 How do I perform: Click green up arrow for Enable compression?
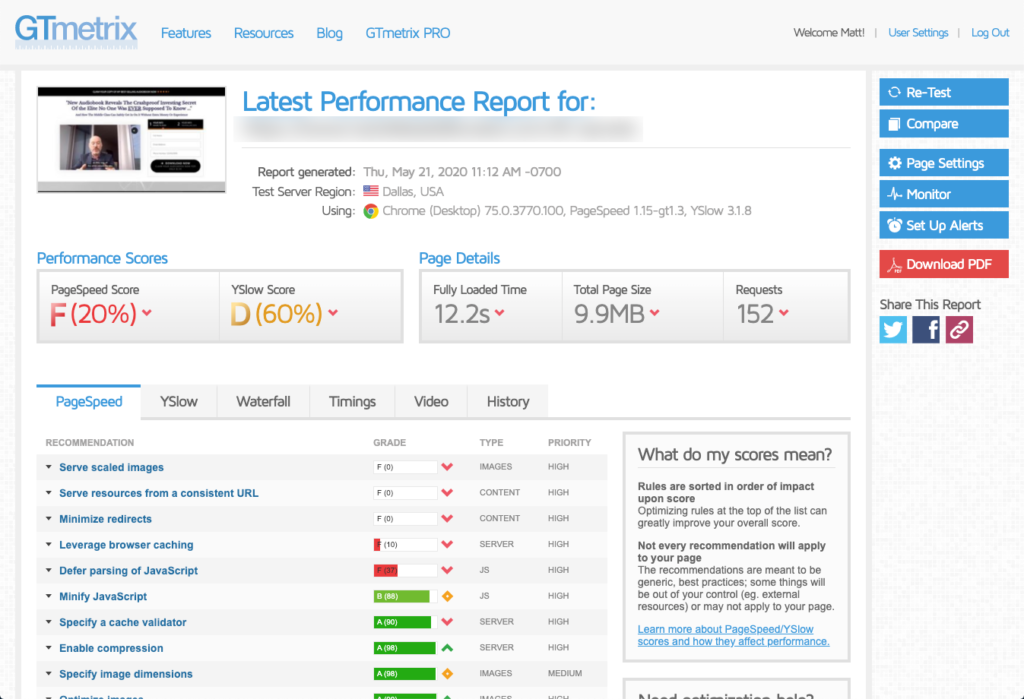[x=447, y=647]
